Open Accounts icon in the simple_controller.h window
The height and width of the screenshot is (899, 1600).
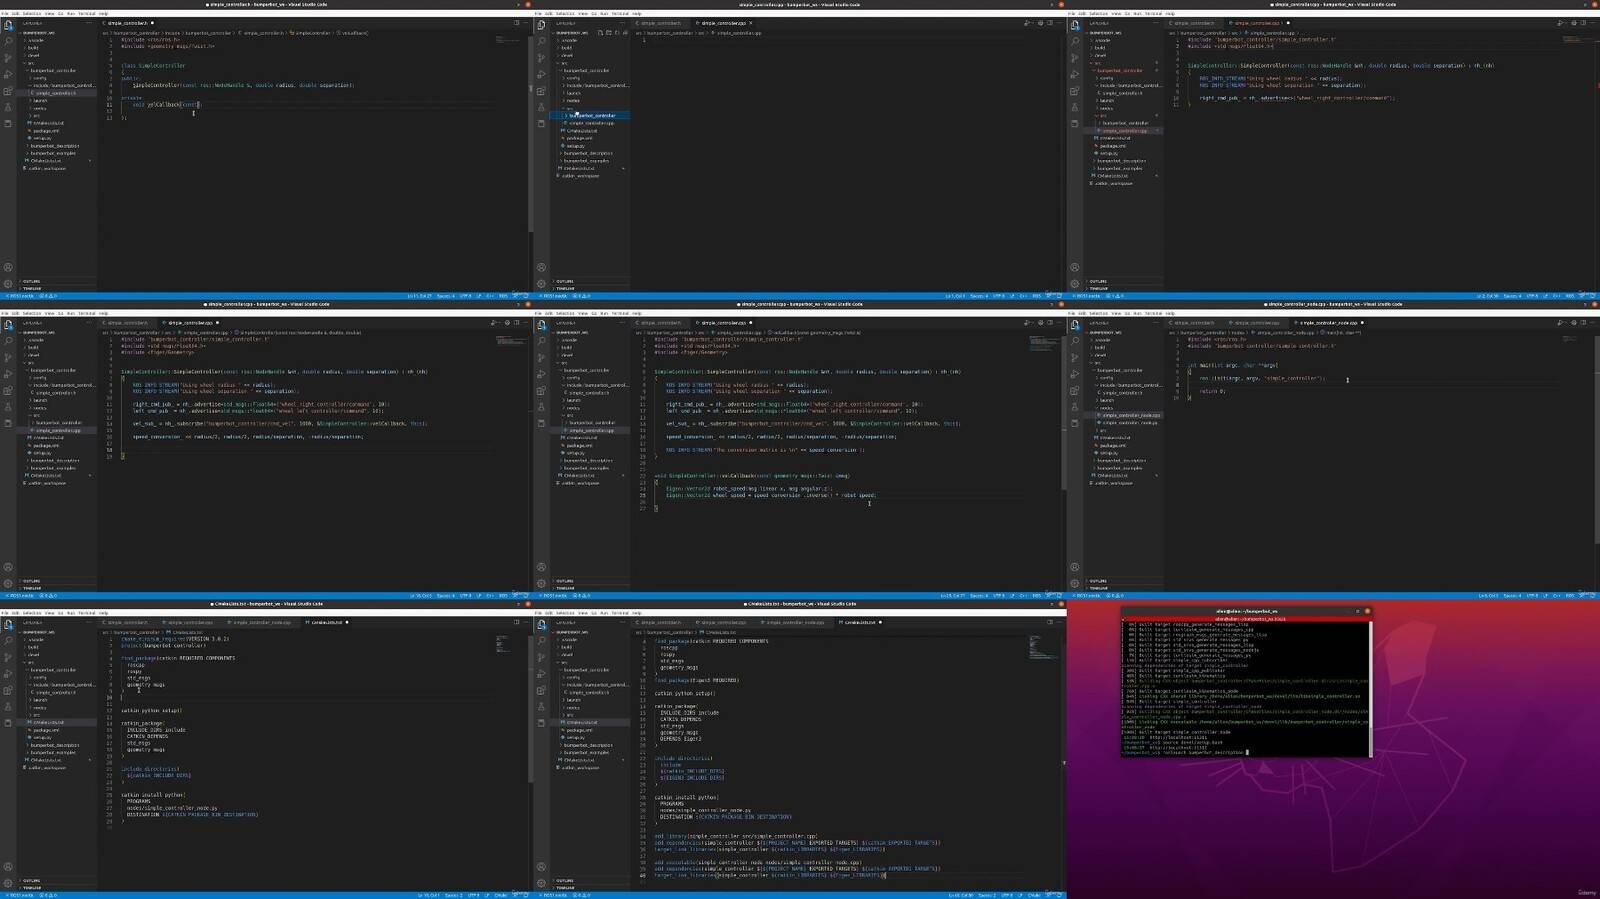8,267
